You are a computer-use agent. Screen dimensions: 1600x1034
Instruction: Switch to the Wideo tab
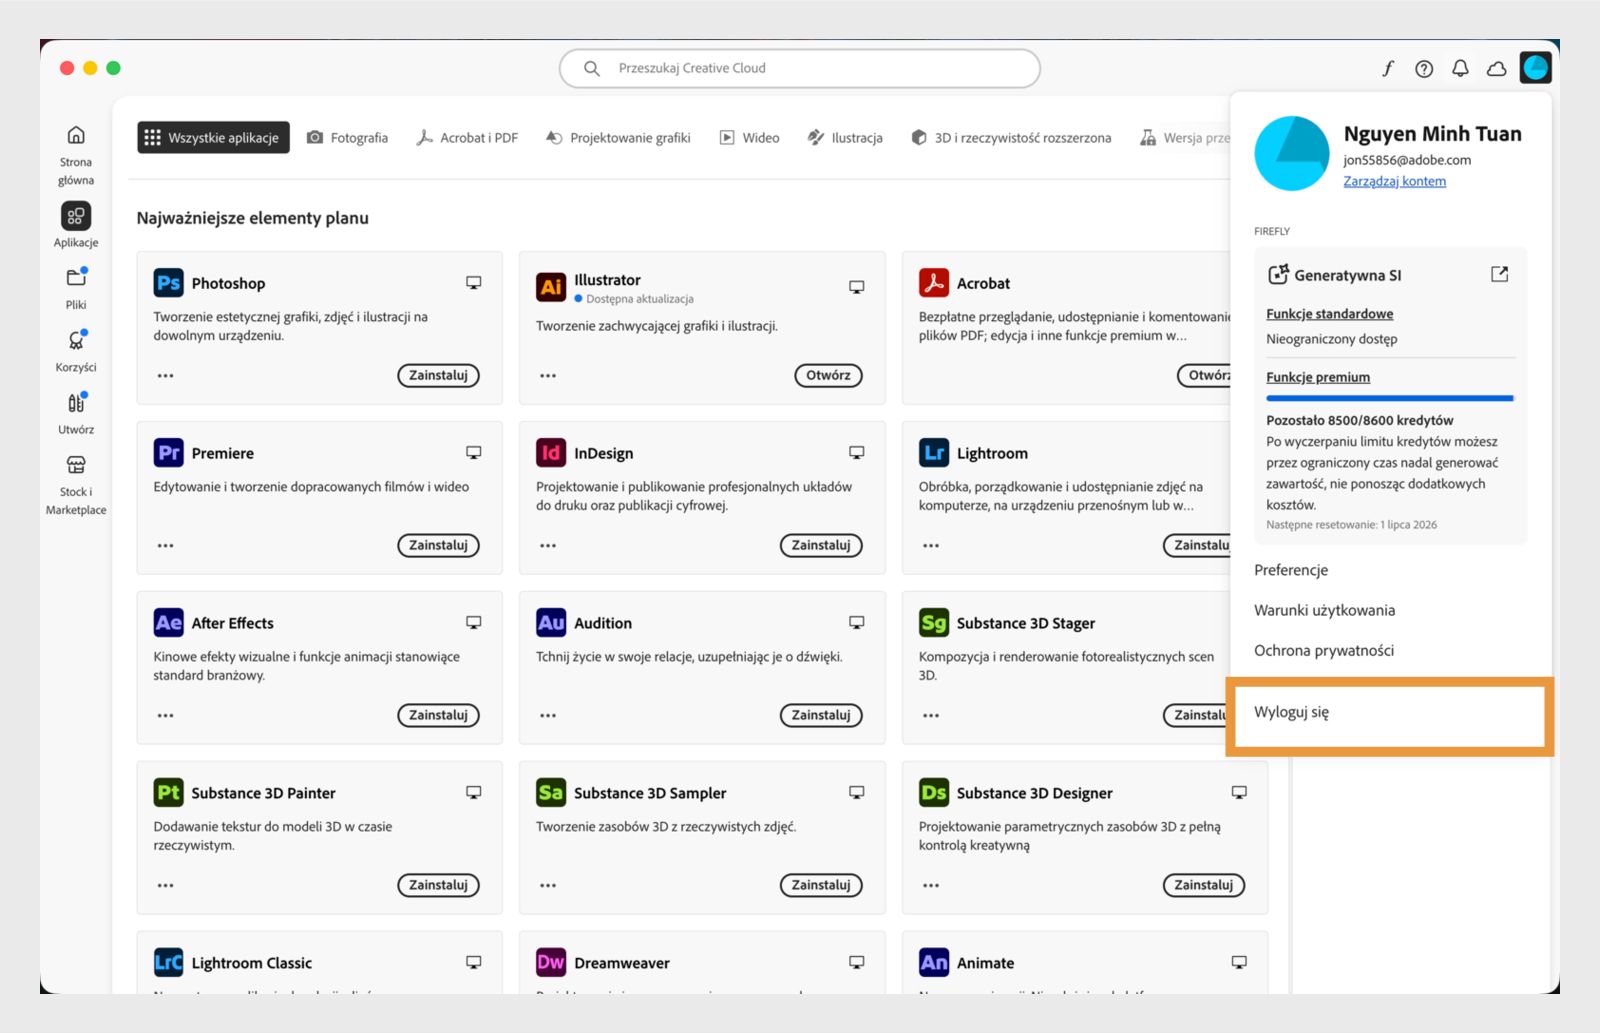[750, 138]
